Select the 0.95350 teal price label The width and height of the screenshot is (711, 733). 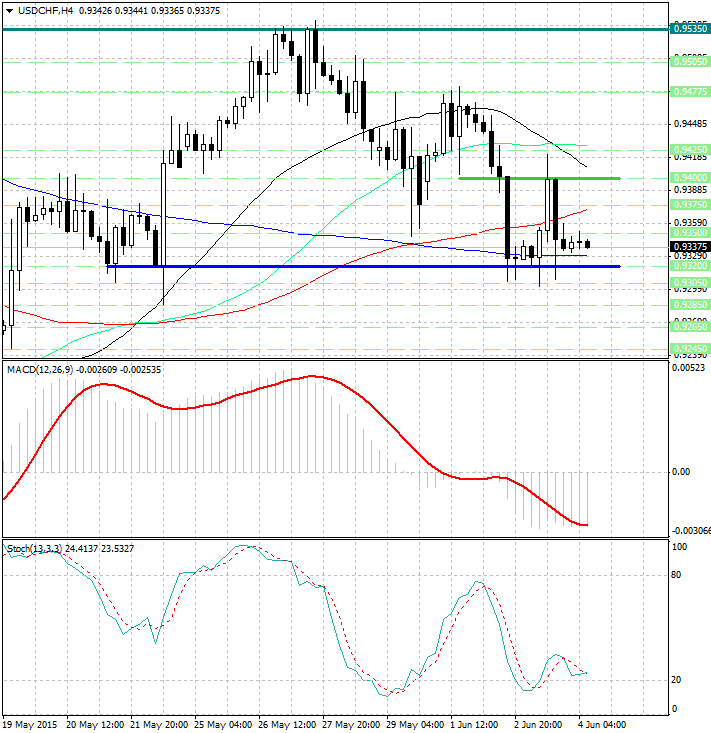click(x=690, y=29)
